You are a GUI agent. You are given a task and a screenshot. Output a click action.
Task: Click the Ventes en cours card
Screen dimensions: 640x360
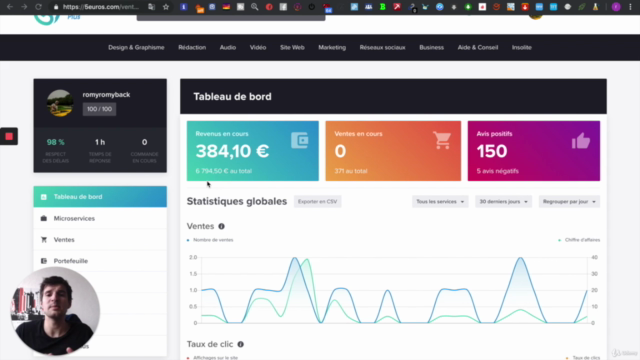pyautogui.click(x=393, y=151)
